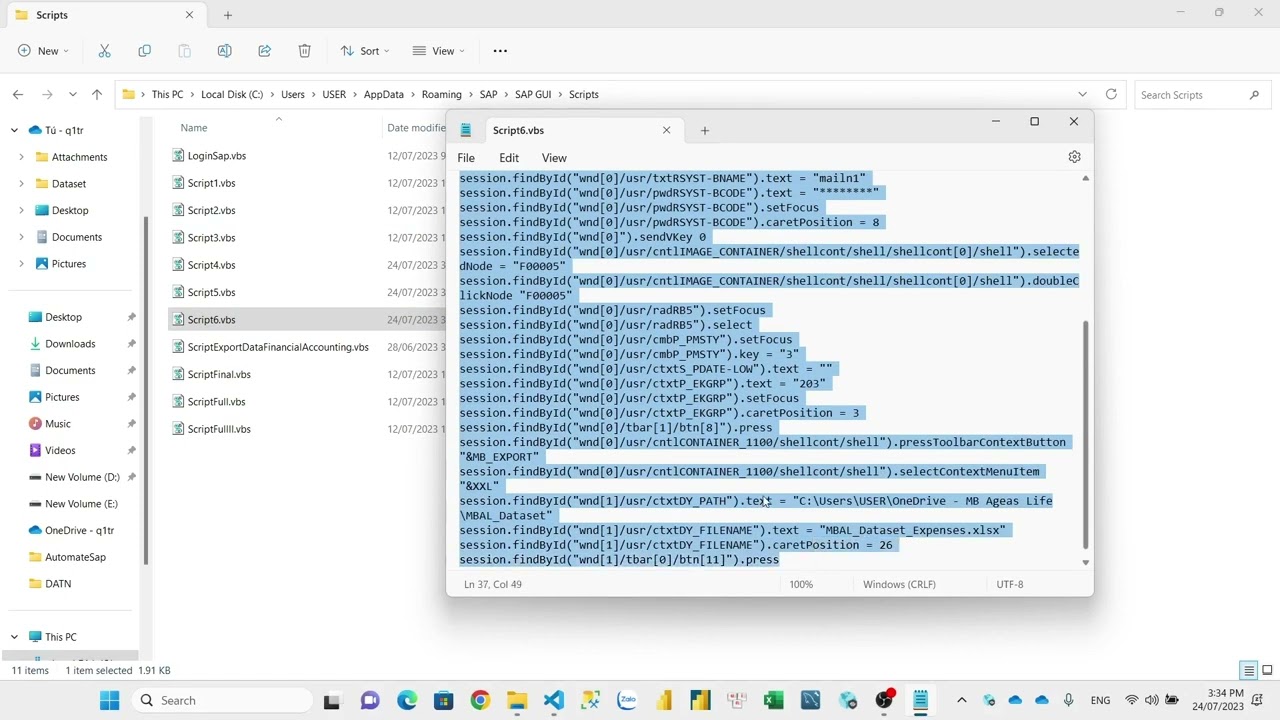Show hidden tray icons chevron
This screenshot has height=720, width=1280.
pos(961,700)
